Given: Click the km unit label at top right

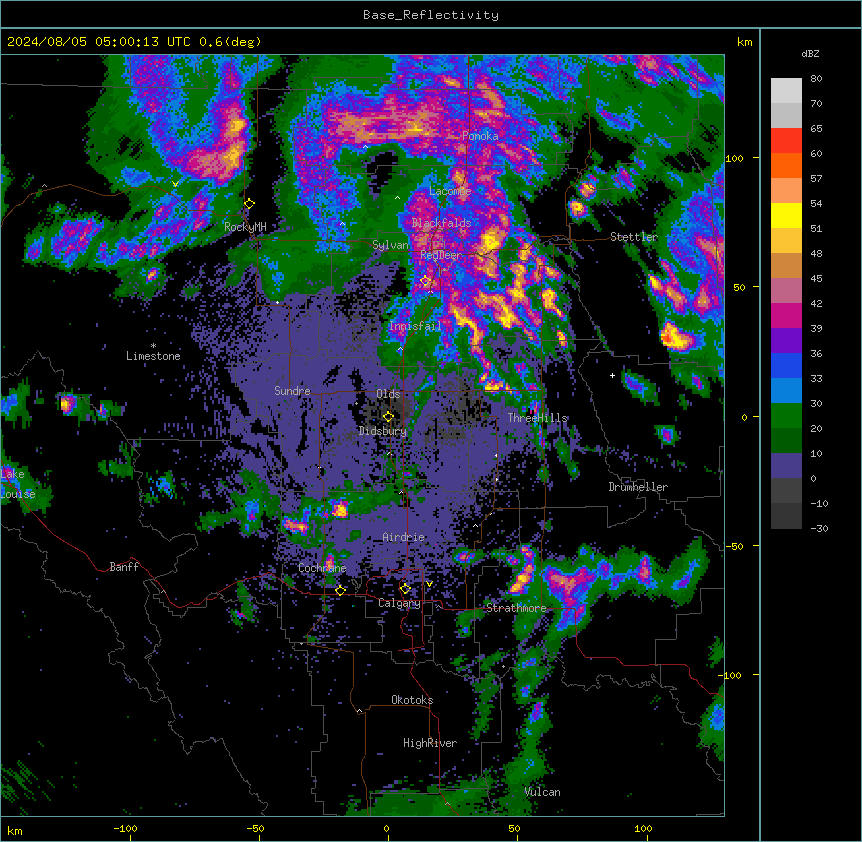Looking at the screenshot, I should coord(745,42).
